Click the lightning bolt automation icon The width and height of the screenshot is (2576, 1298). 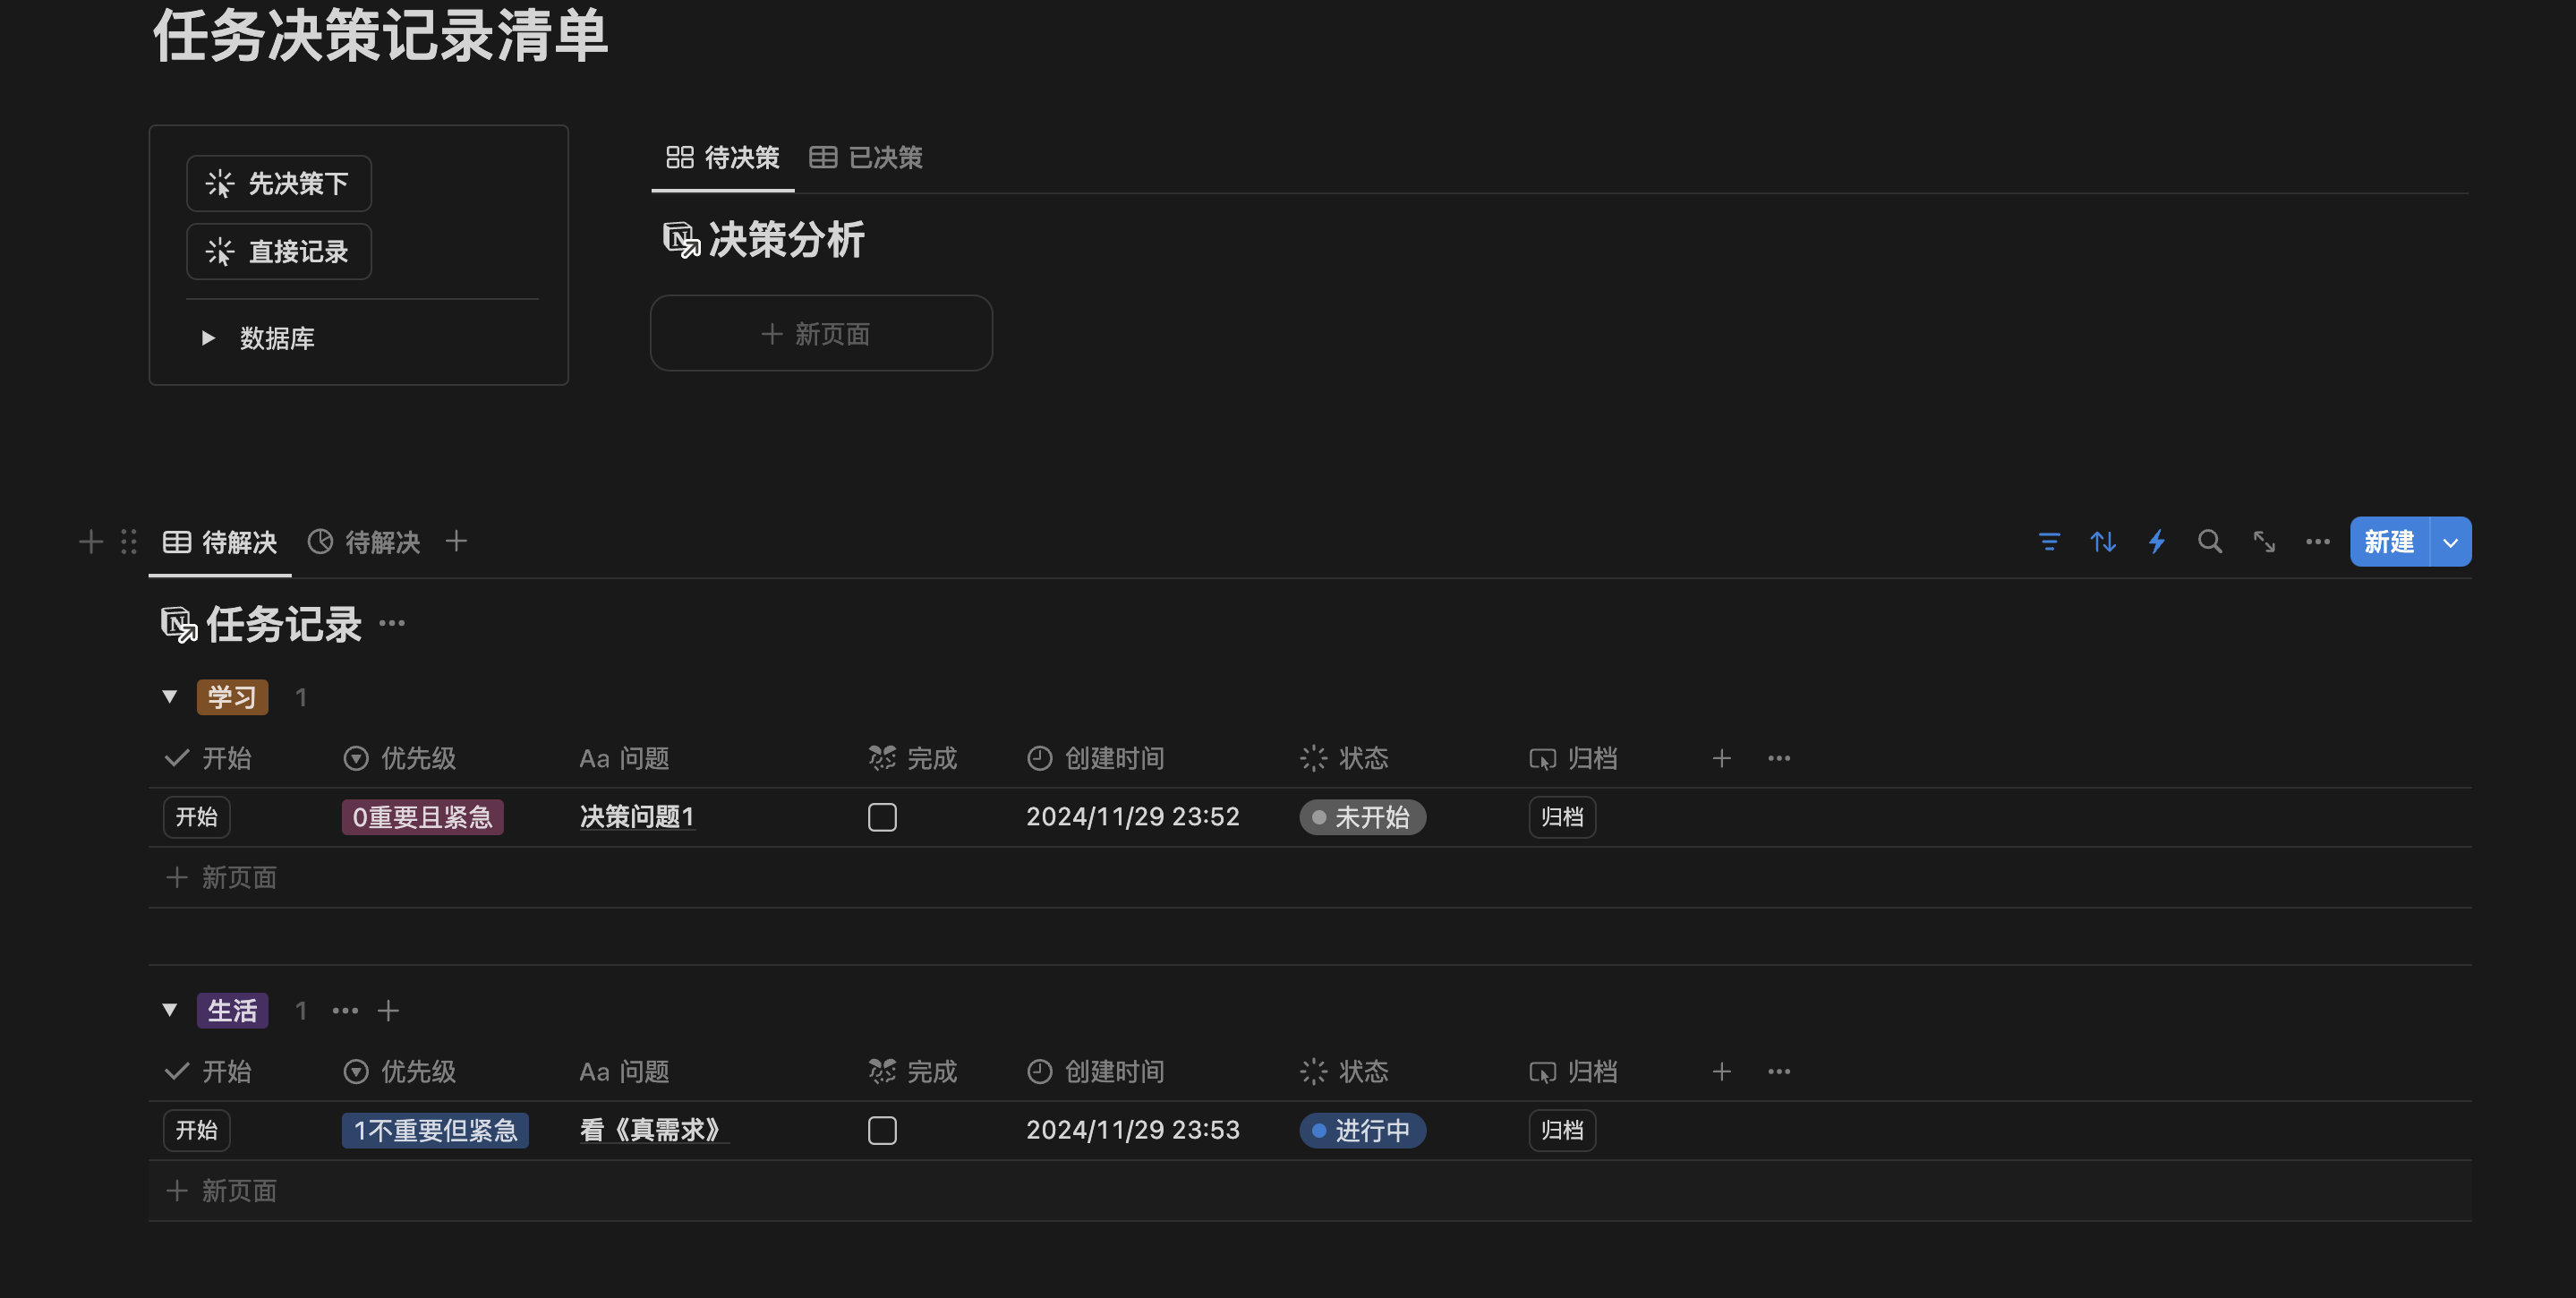[x=2156, y=542]
